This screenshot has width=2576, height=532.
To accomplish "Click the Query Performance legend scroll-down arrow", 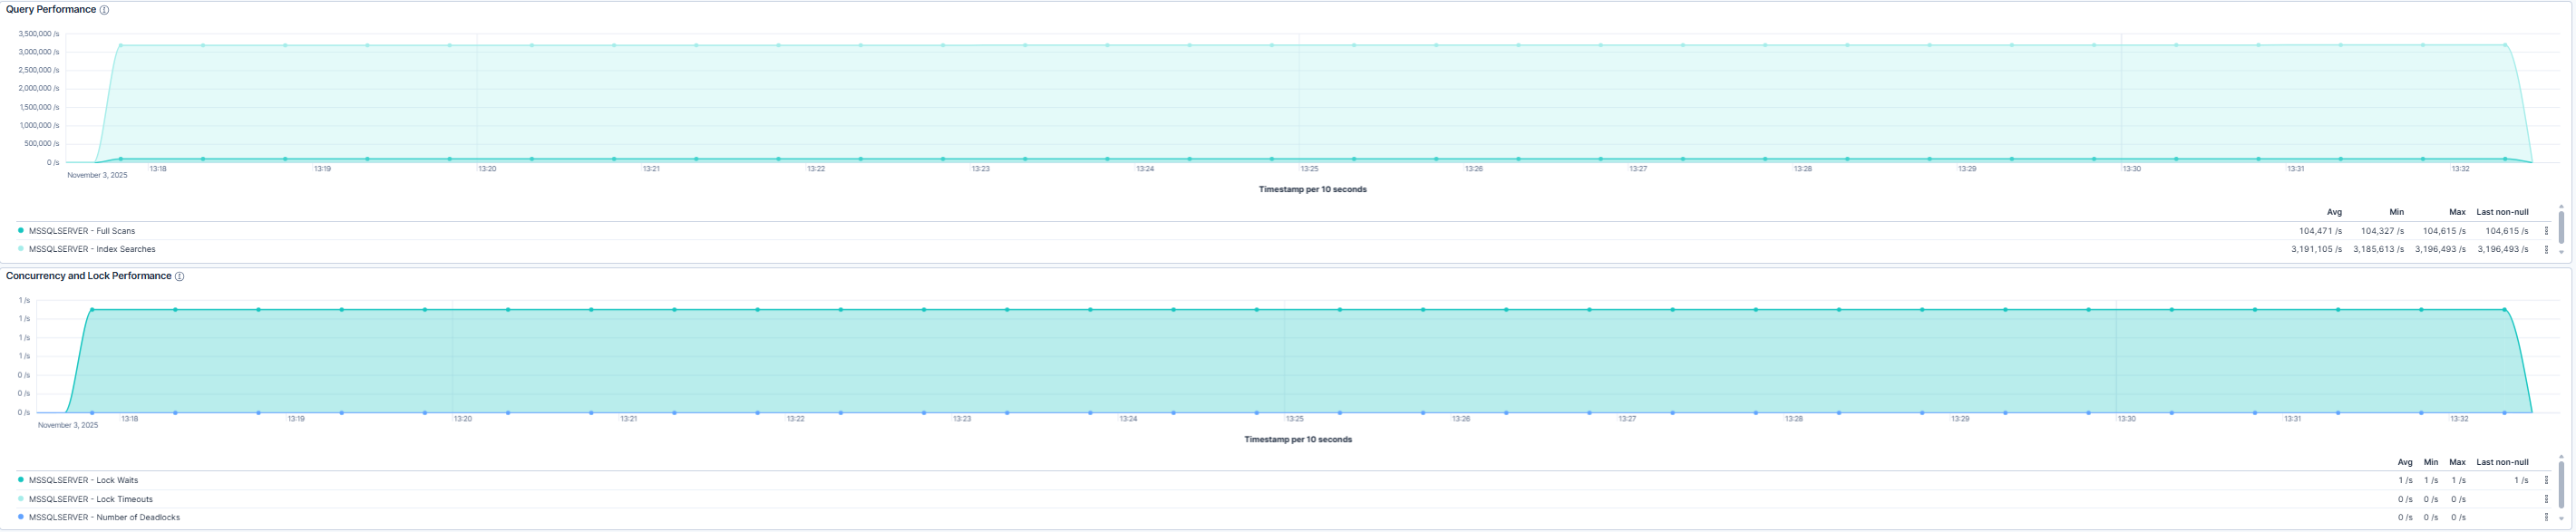I will (x=2561, y=252).
